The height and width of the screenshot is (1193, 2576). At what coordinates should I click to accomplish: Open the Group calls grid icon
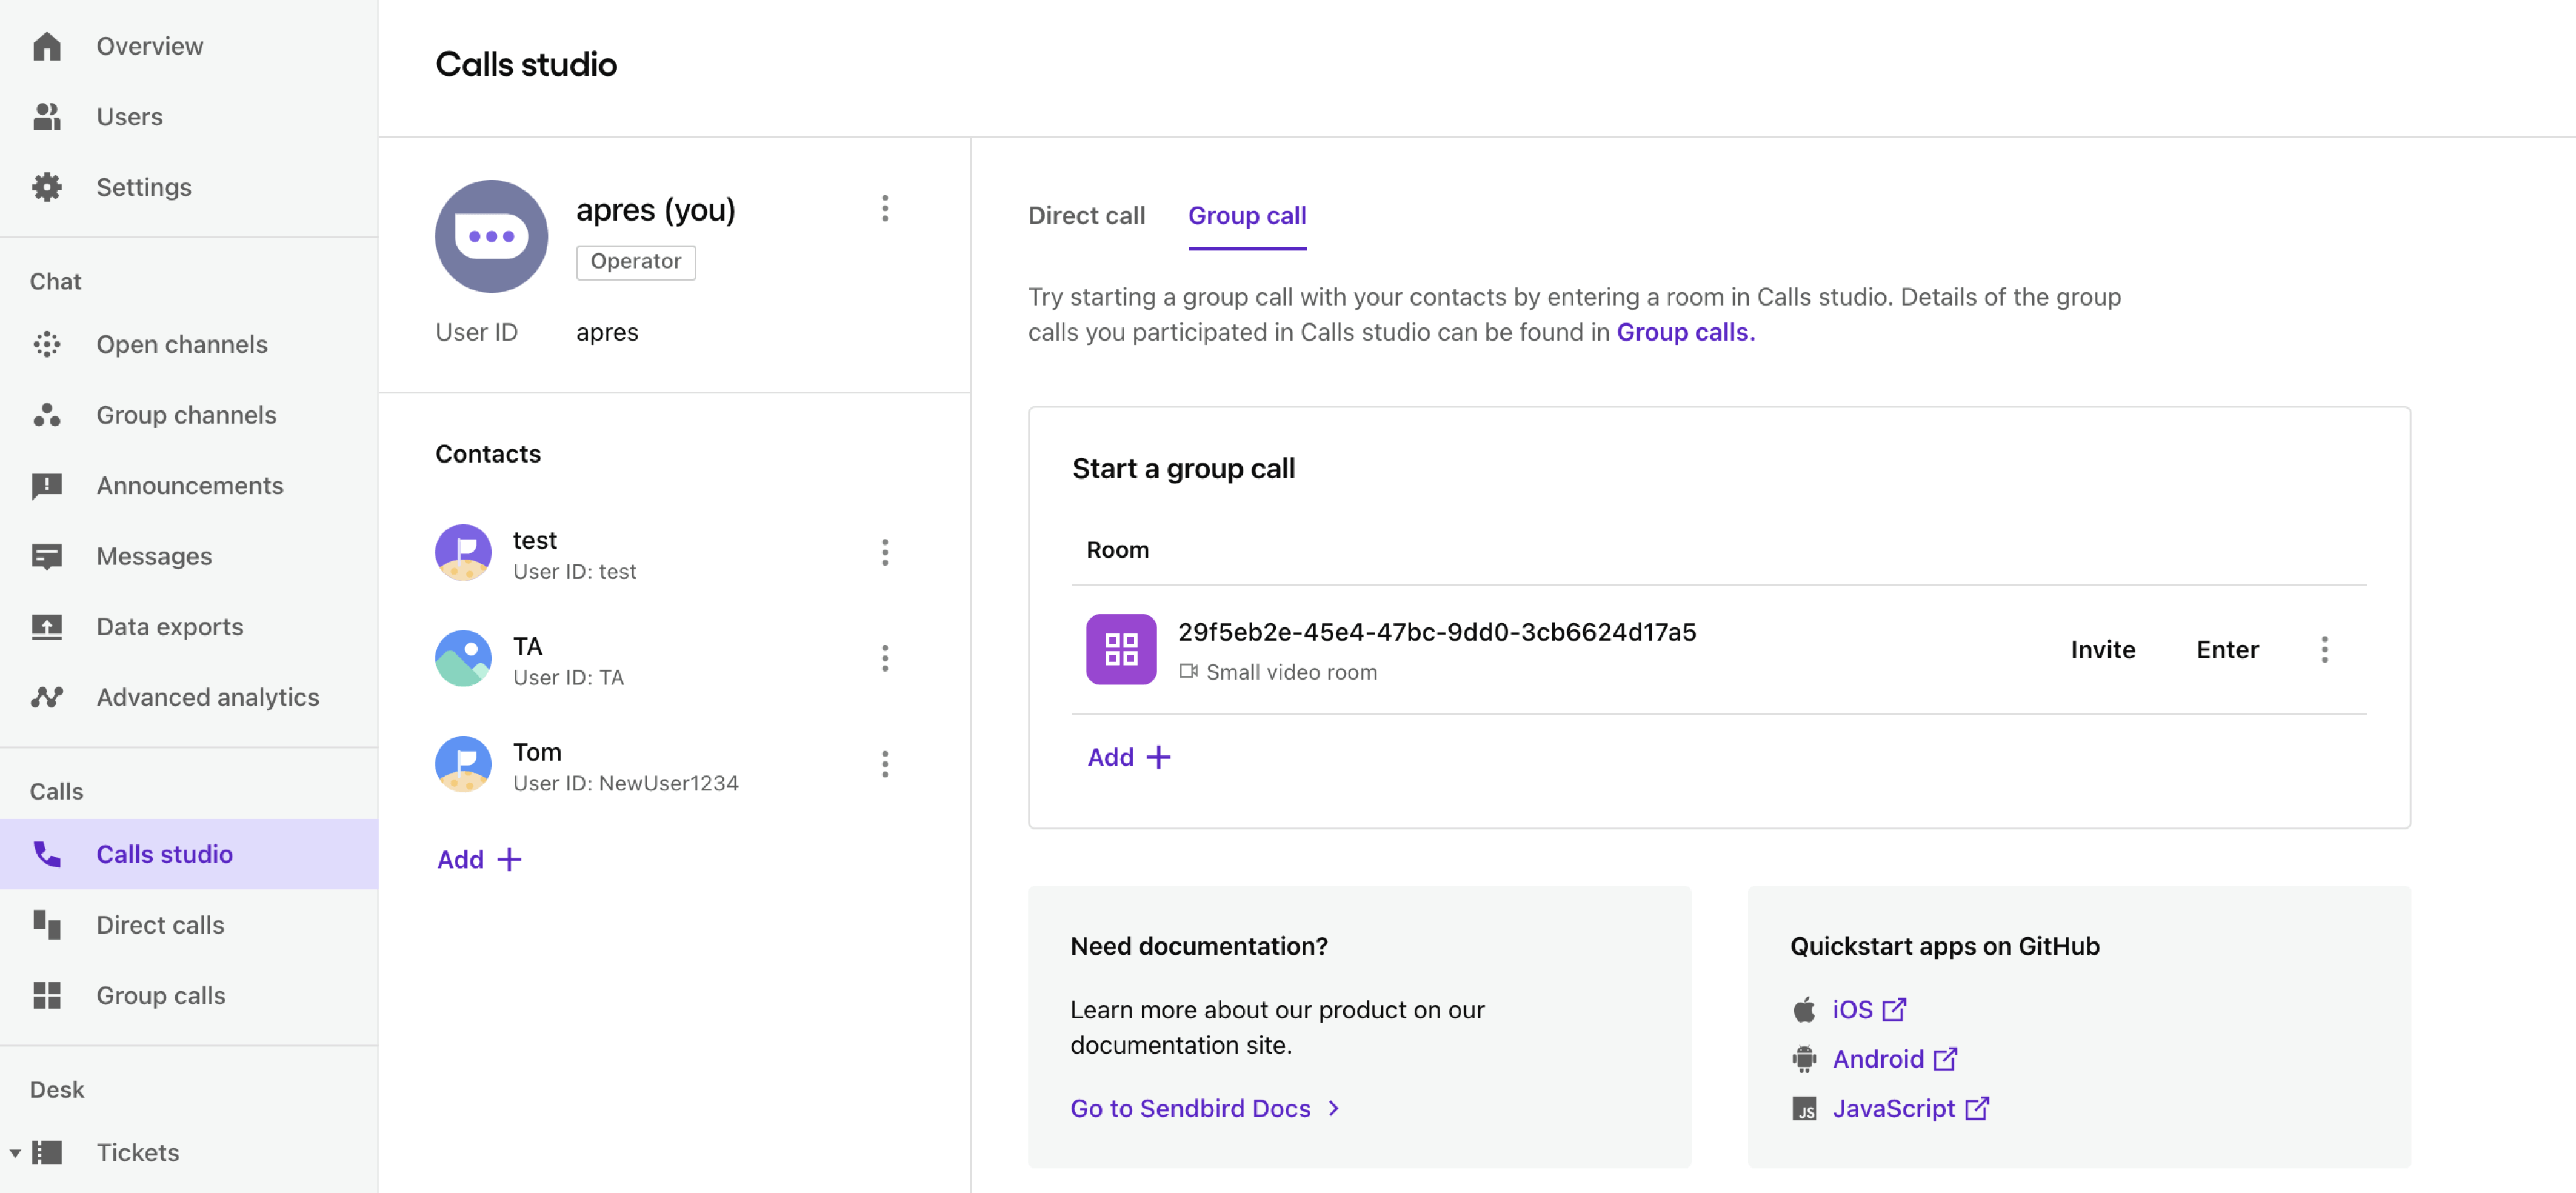47,996
